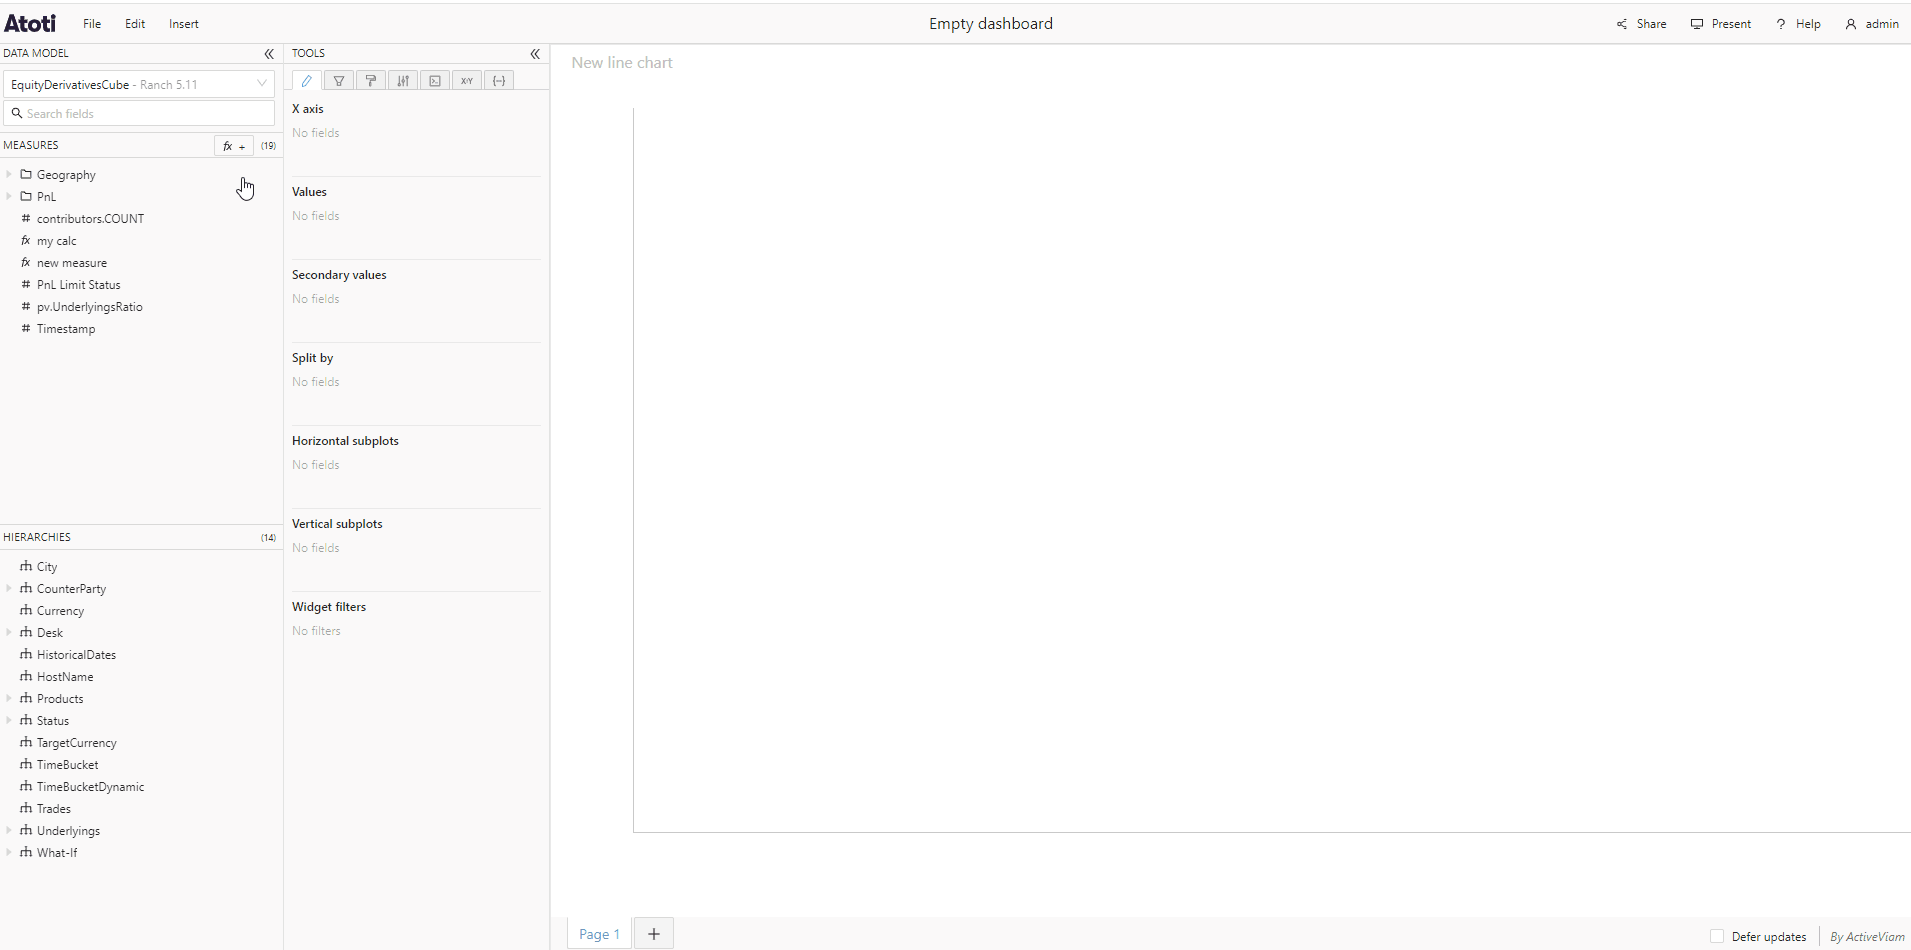The image size is (1911, 950).
Task: Switch to the Page 1 tab
Action: 599,934
